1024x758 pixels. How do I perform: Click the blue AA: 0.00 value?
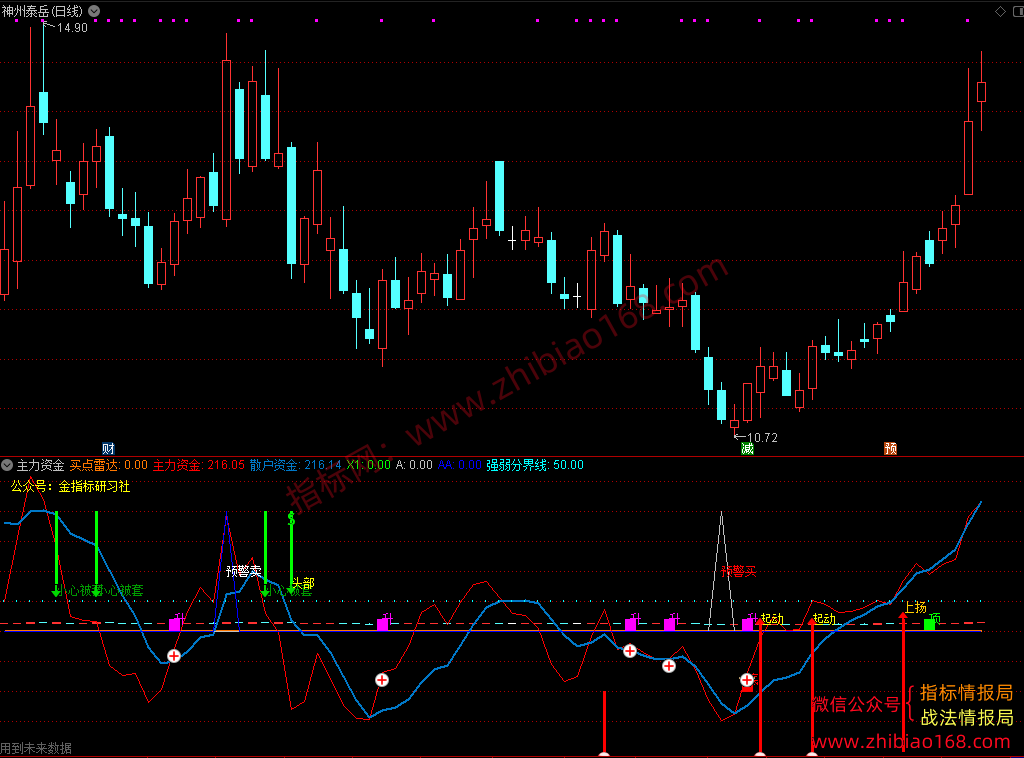460,465
